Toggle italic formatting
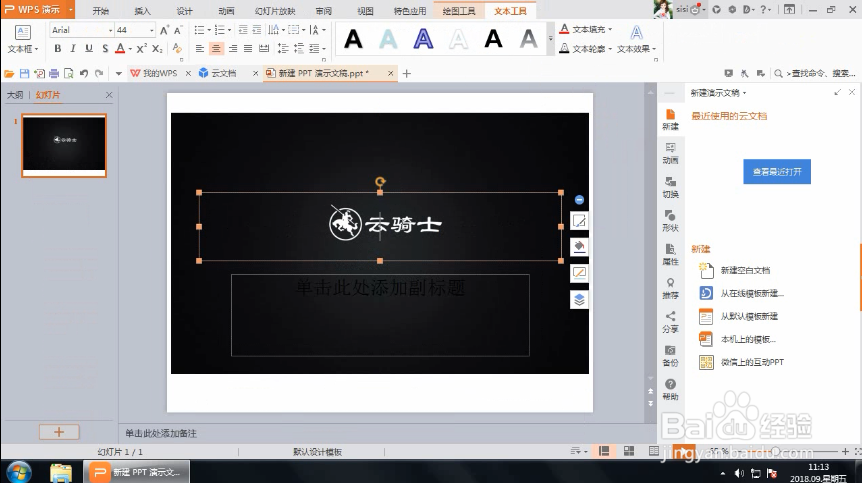Viewport: 862px width, 483px height. (73, 49)
